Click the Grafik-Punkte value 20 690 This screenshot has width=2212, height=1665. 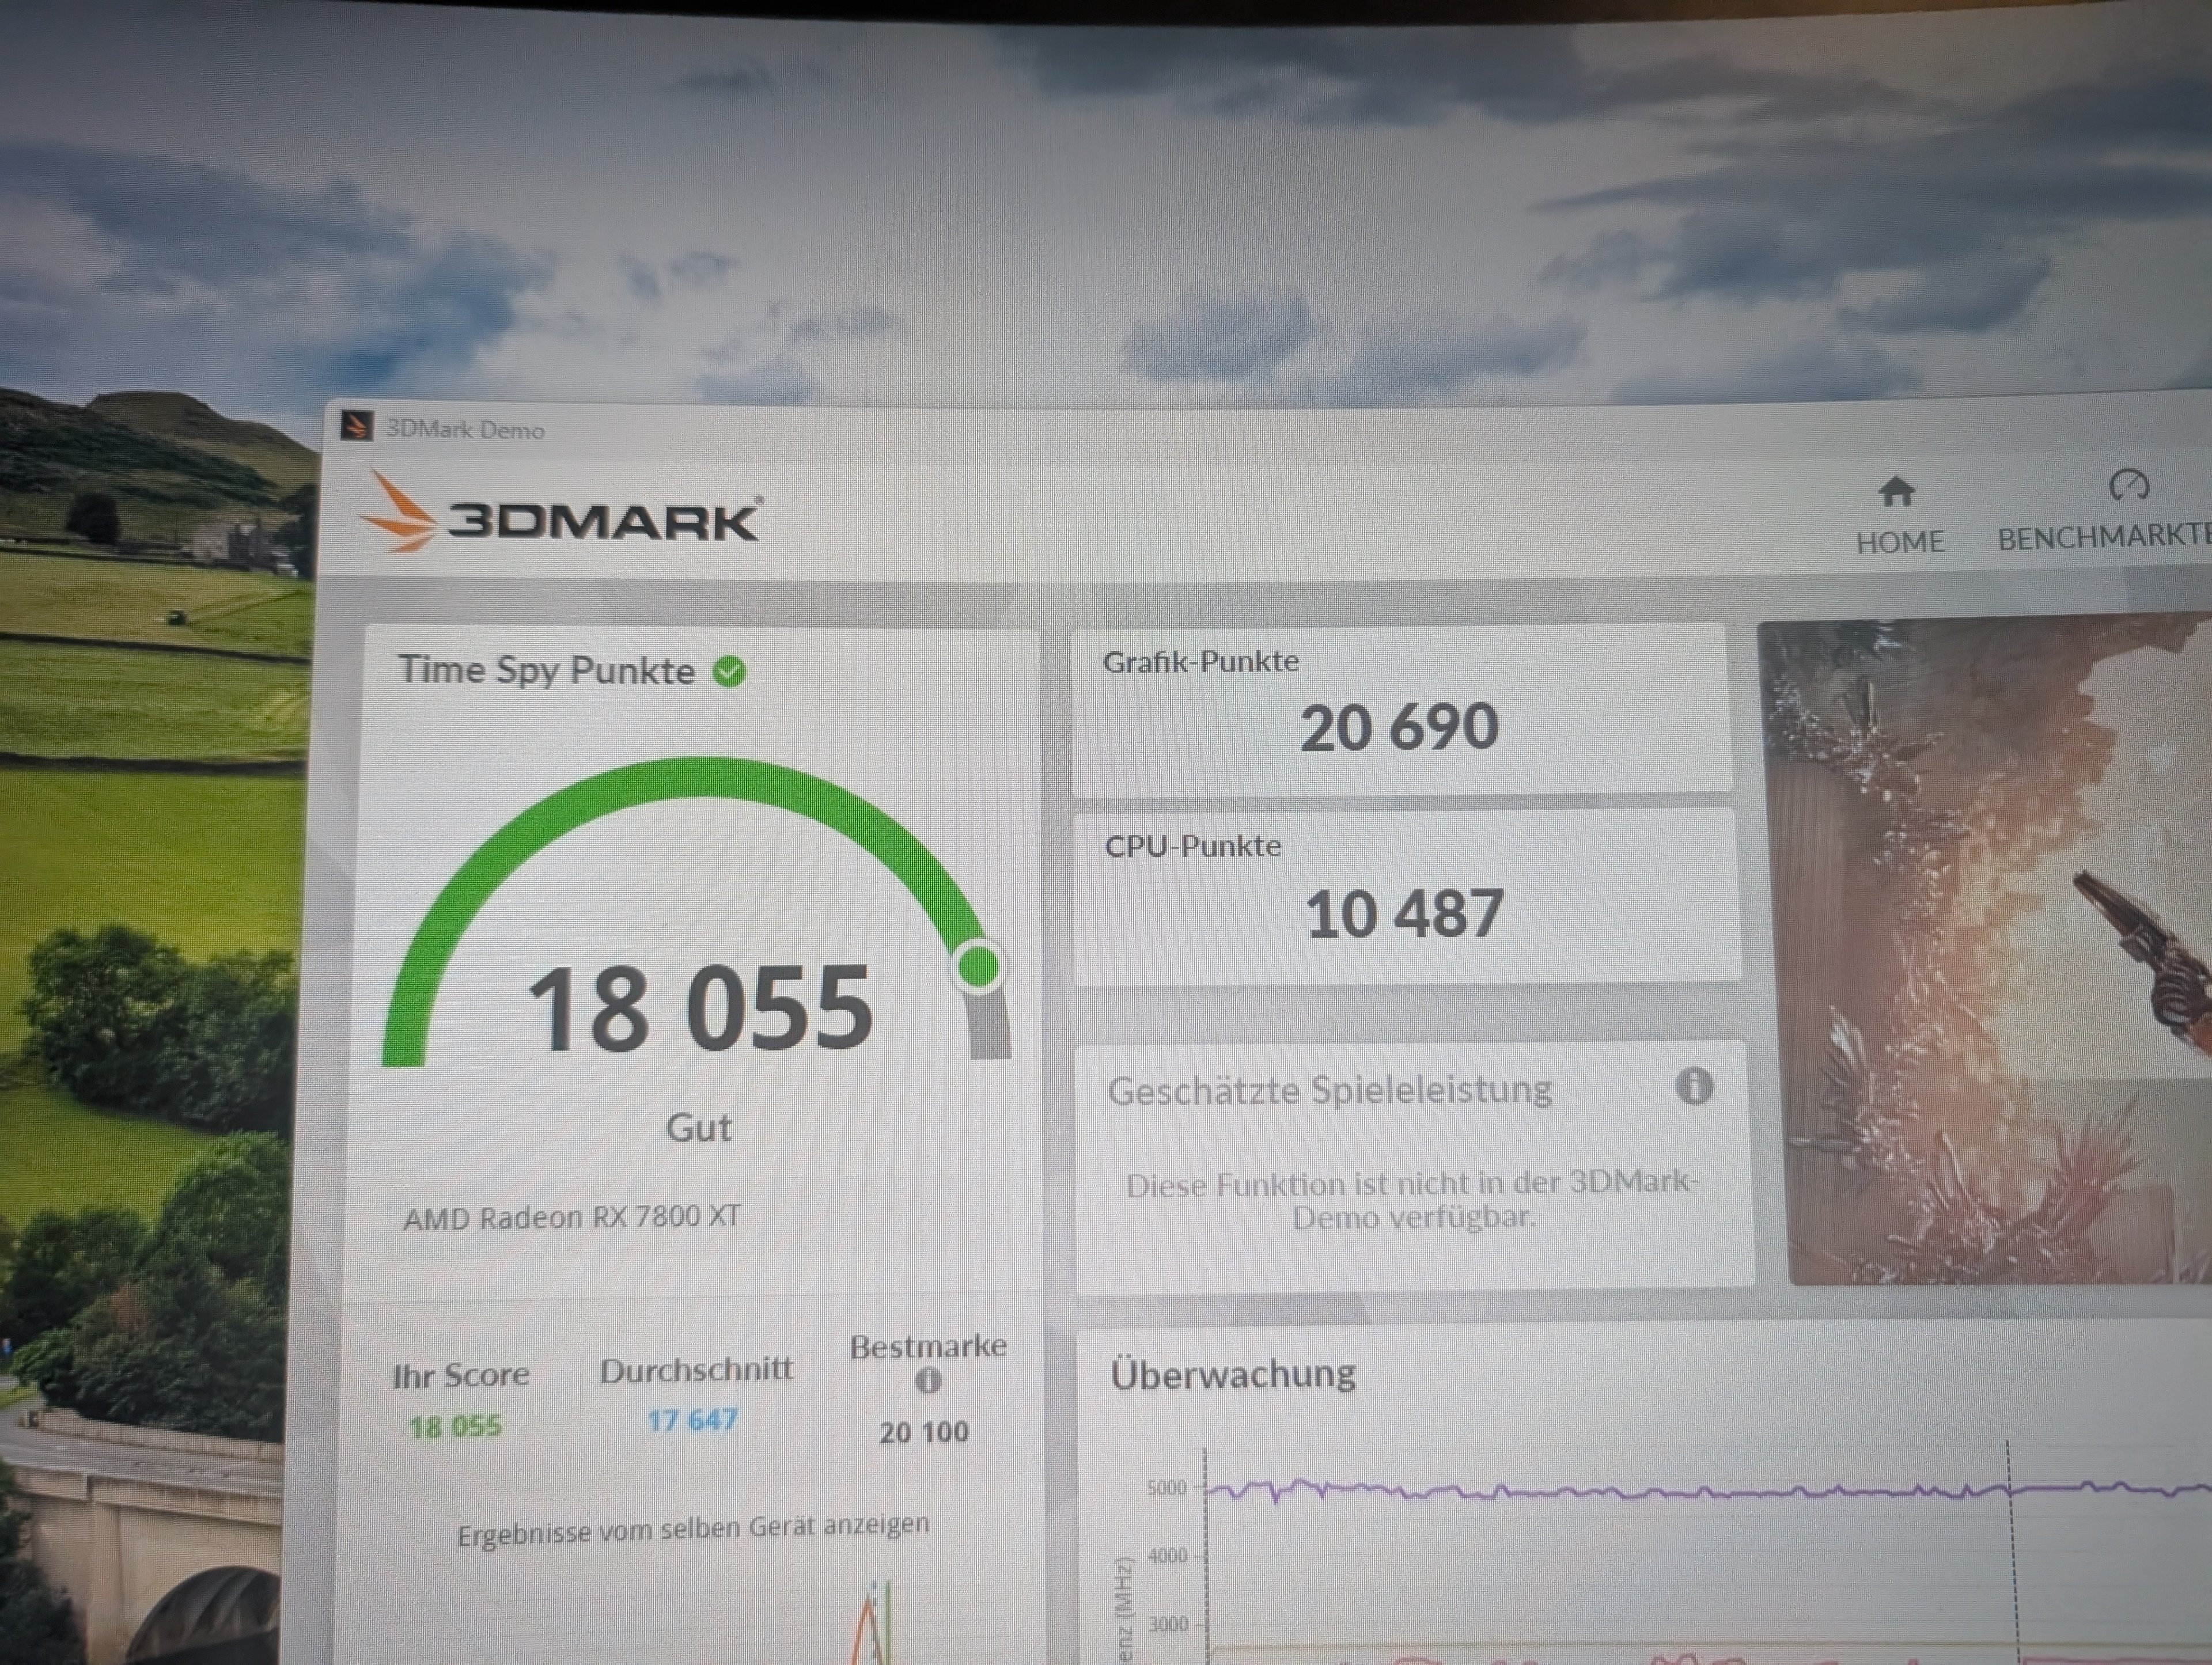(1399, 727)
